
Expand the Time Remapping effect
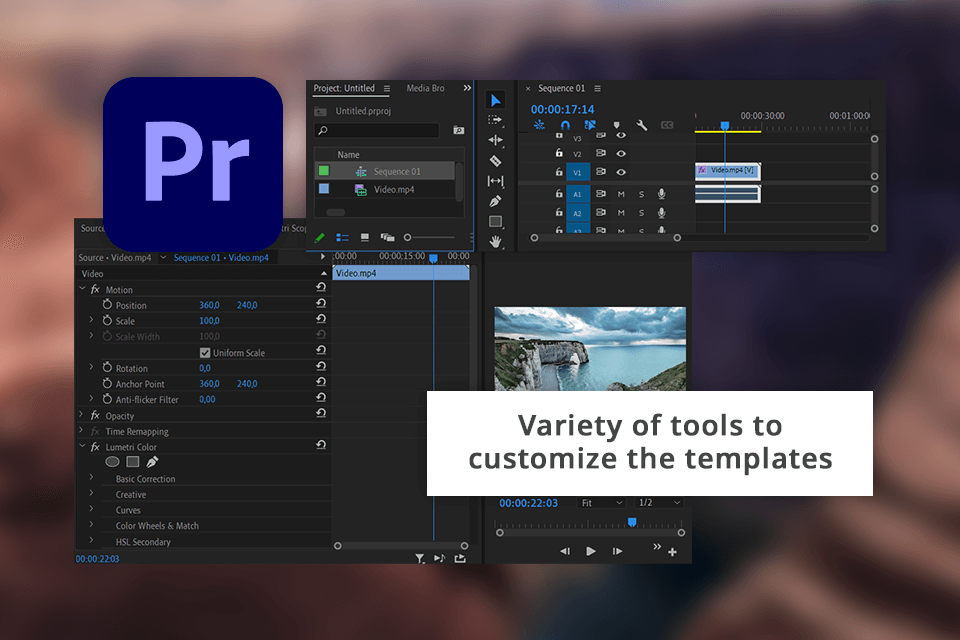click(81, 431)
